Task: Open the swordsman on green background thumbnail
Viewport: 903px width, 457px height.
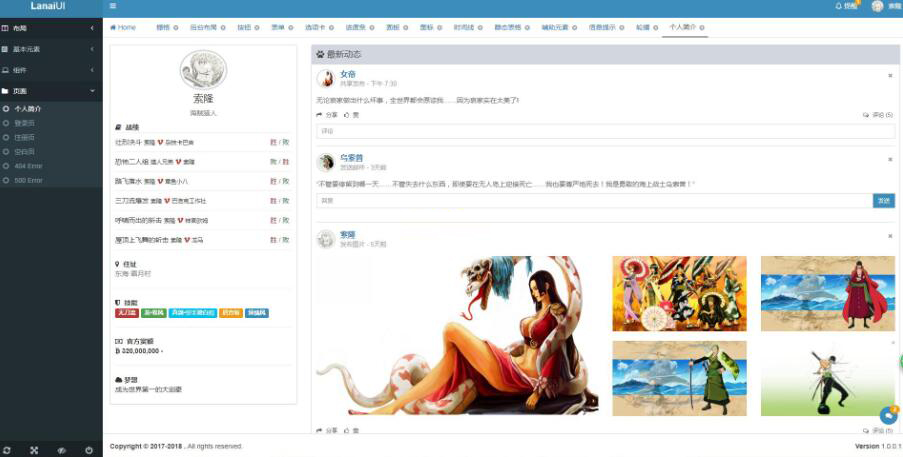Action: (828, 378)
